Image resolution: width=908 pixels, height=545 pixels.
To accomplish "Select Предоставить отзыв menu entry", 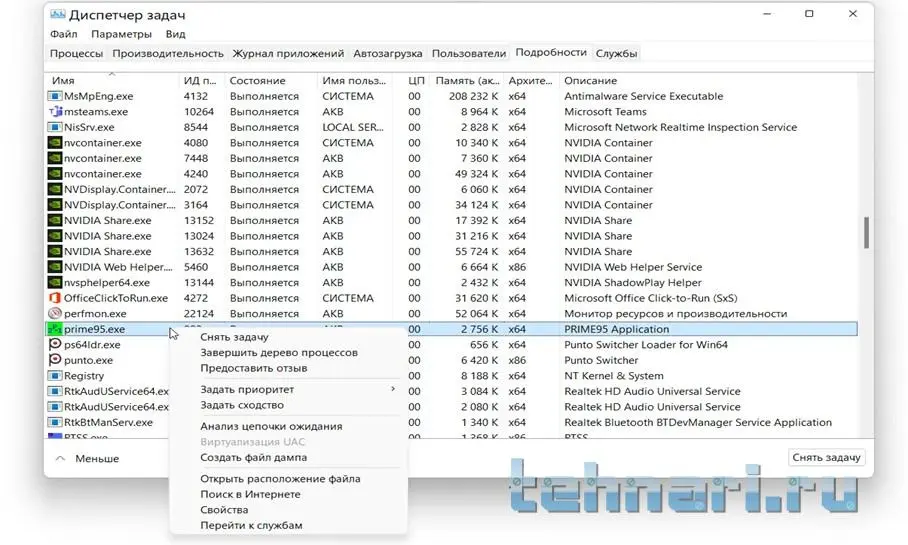I will click(254, 368).
